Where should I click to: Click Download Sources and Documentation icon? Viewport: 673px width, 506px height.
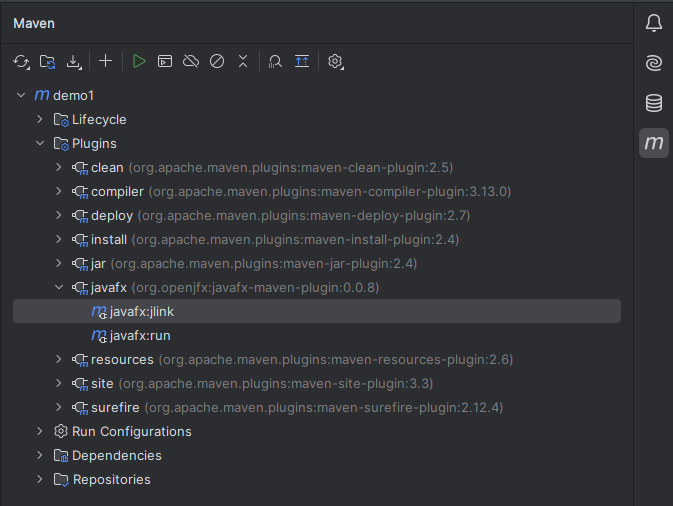[x=74, y=62]
